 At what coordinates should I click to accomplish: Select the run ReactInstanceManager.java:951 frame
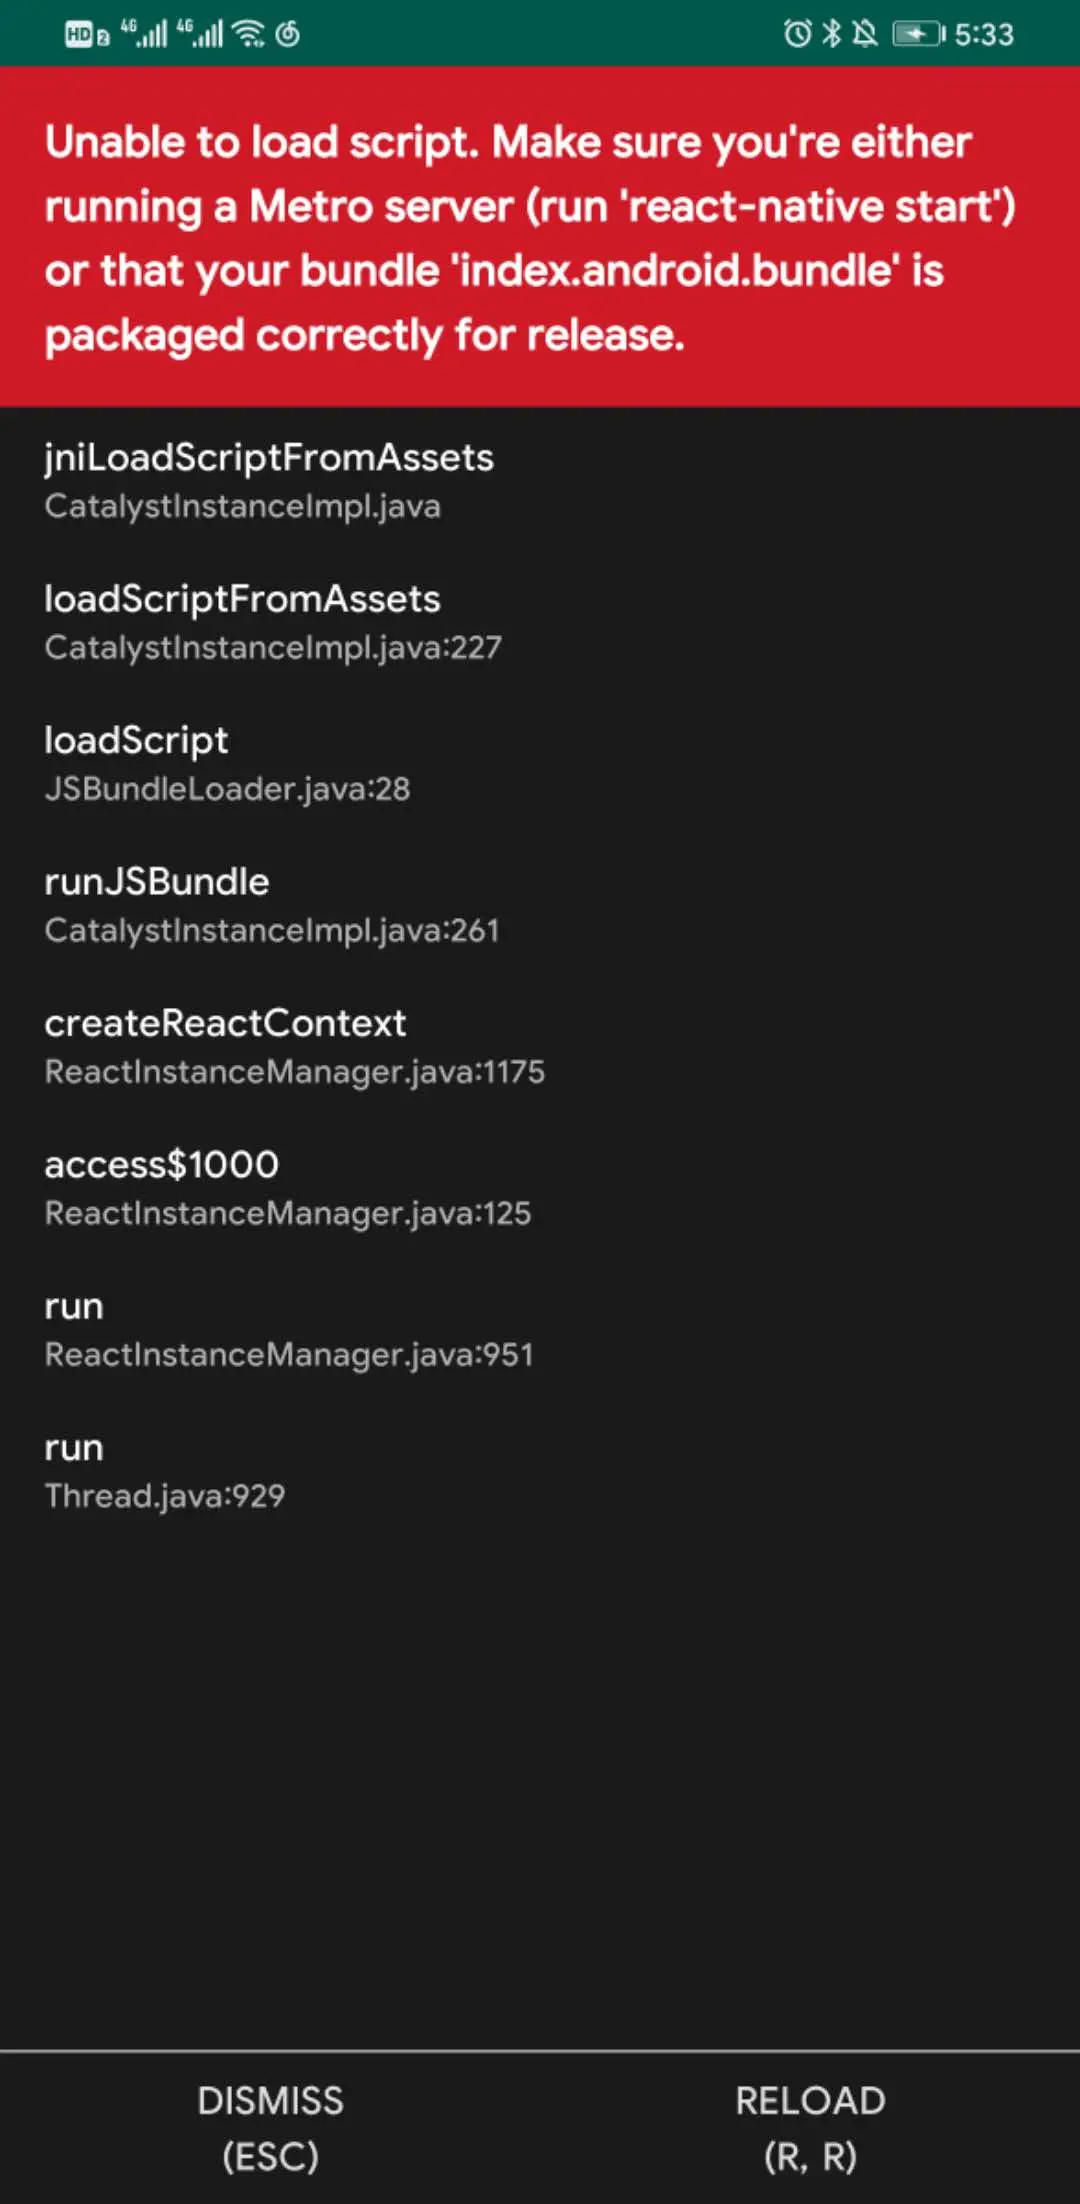click(540, 1329)
